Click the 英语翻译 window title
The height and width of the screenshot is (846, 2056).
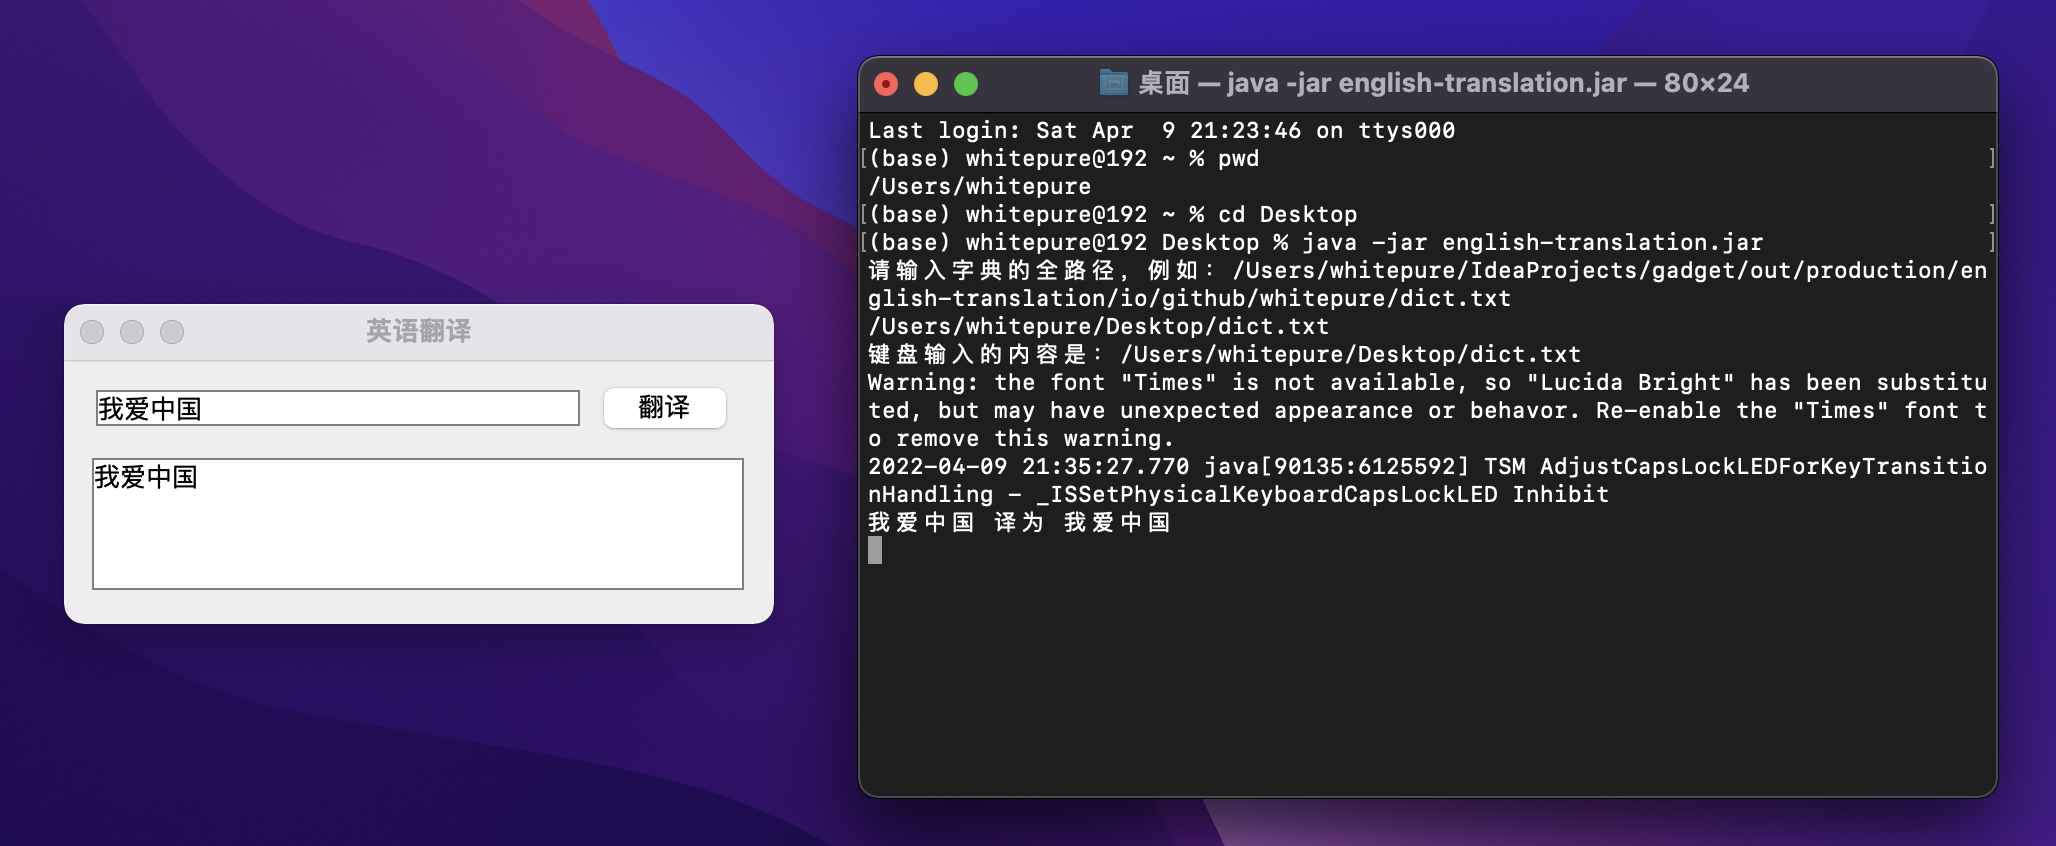click(x=418, y=331)
